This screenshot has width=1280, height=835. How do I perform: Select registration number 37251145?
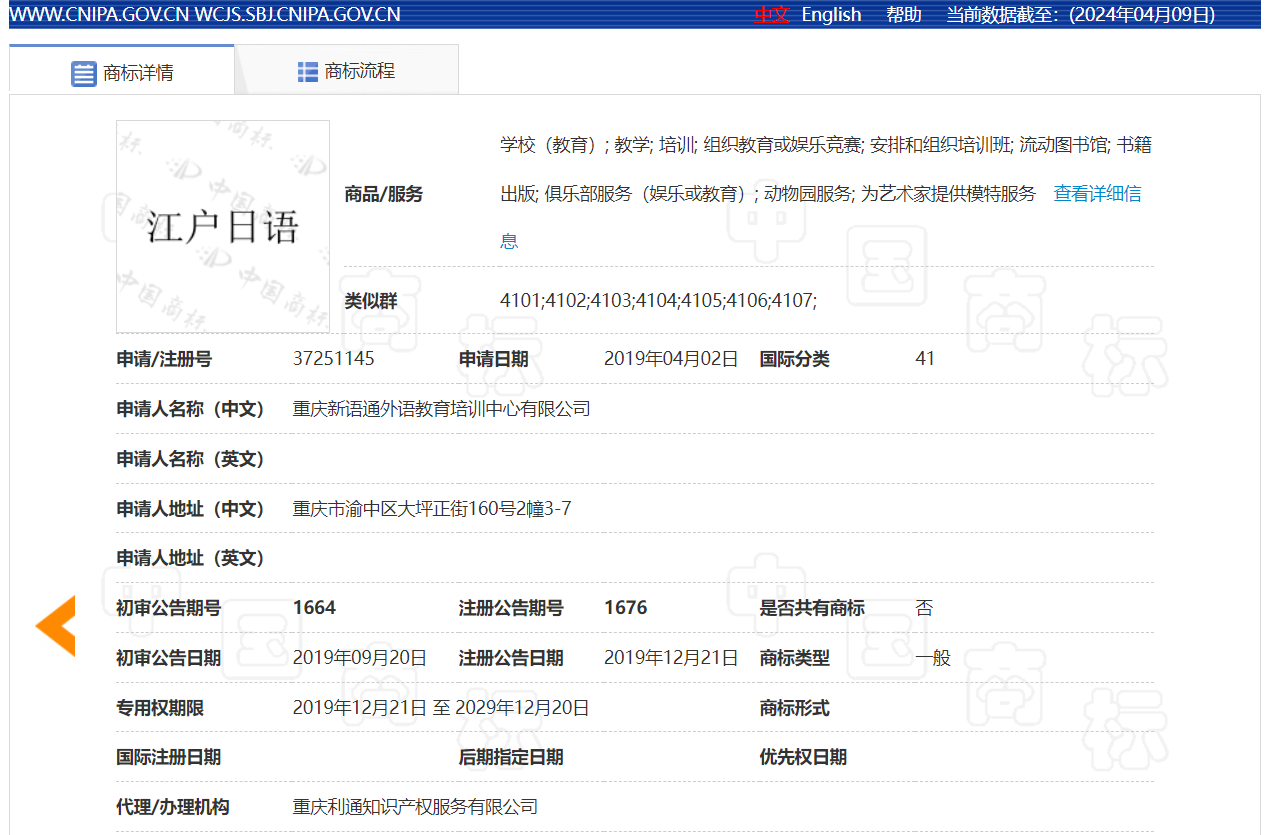[334, 358]
